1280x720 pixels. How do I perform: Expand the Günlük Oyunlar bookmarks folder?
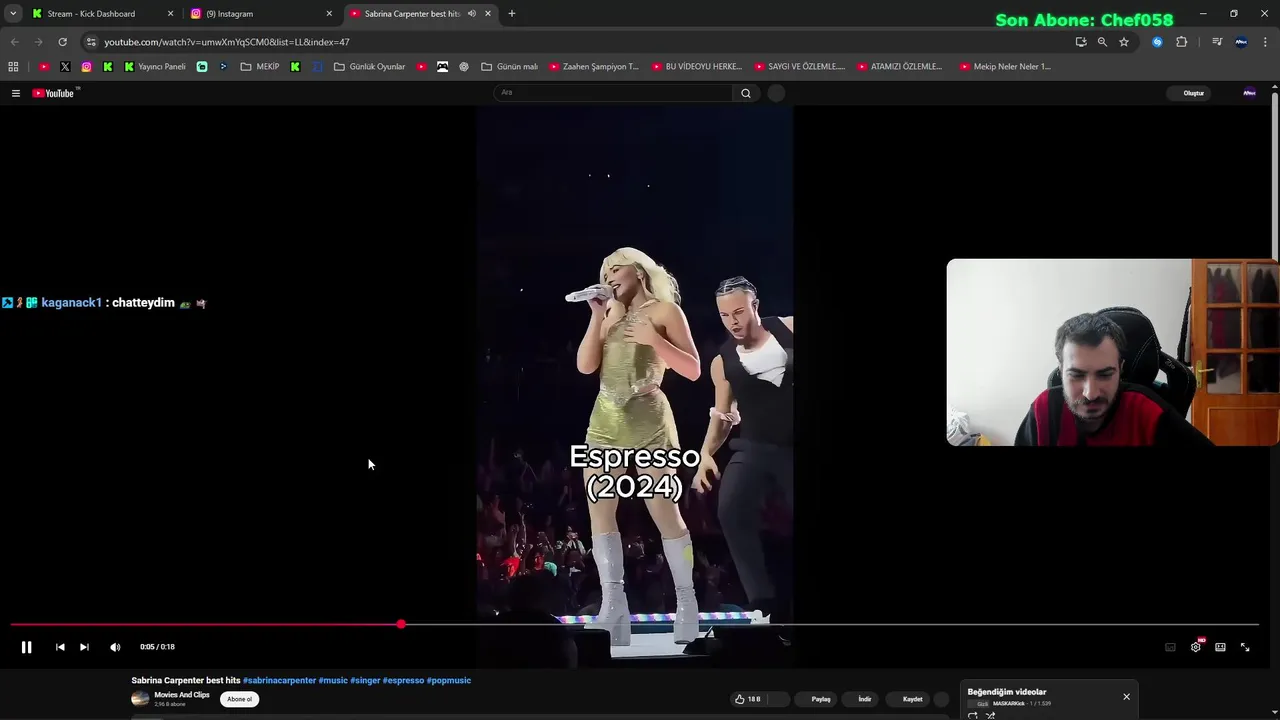(x=370, y=67)
